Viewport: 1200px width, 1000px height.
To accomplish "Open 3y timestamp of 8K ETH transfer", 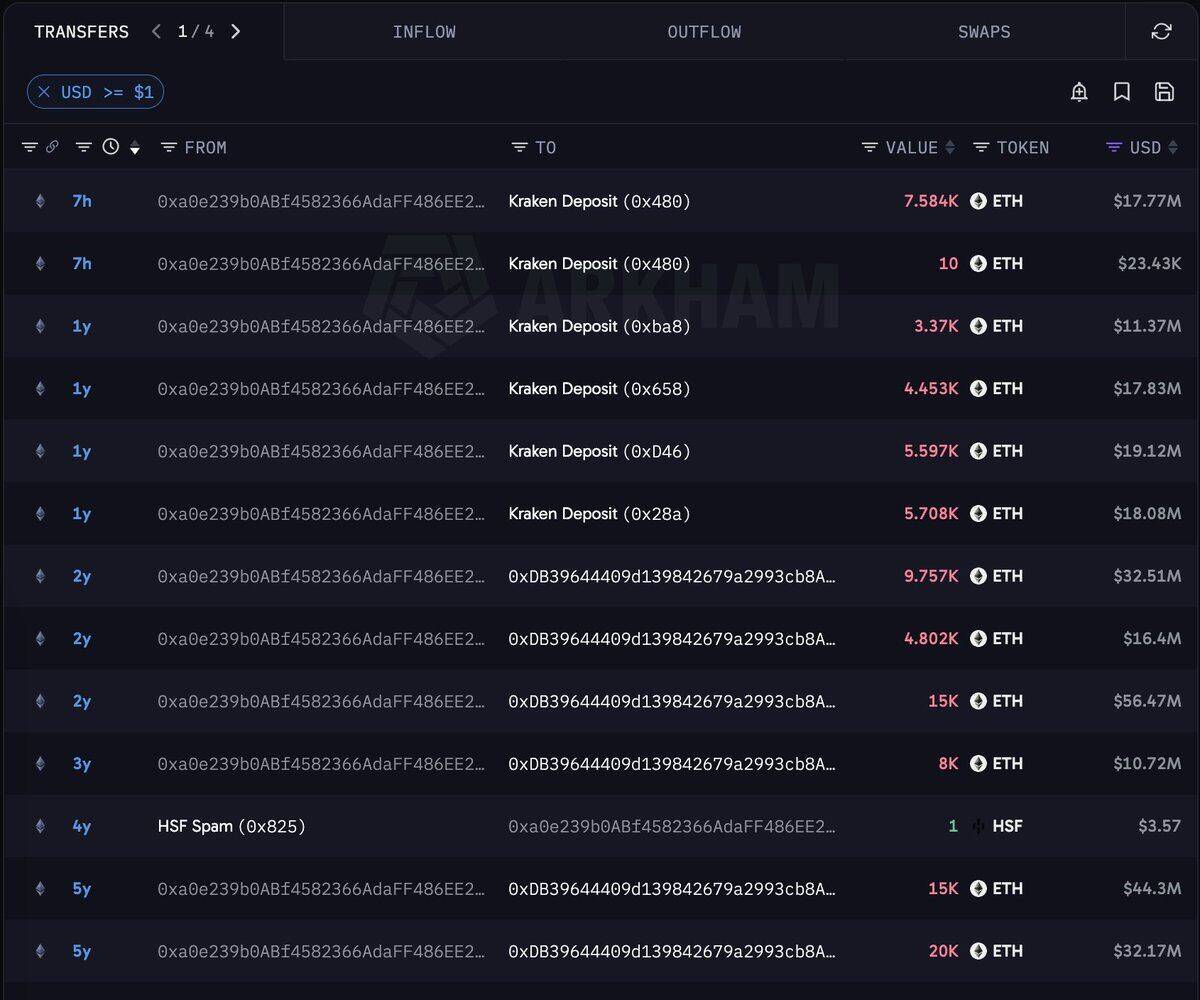I will coord(82,764).
